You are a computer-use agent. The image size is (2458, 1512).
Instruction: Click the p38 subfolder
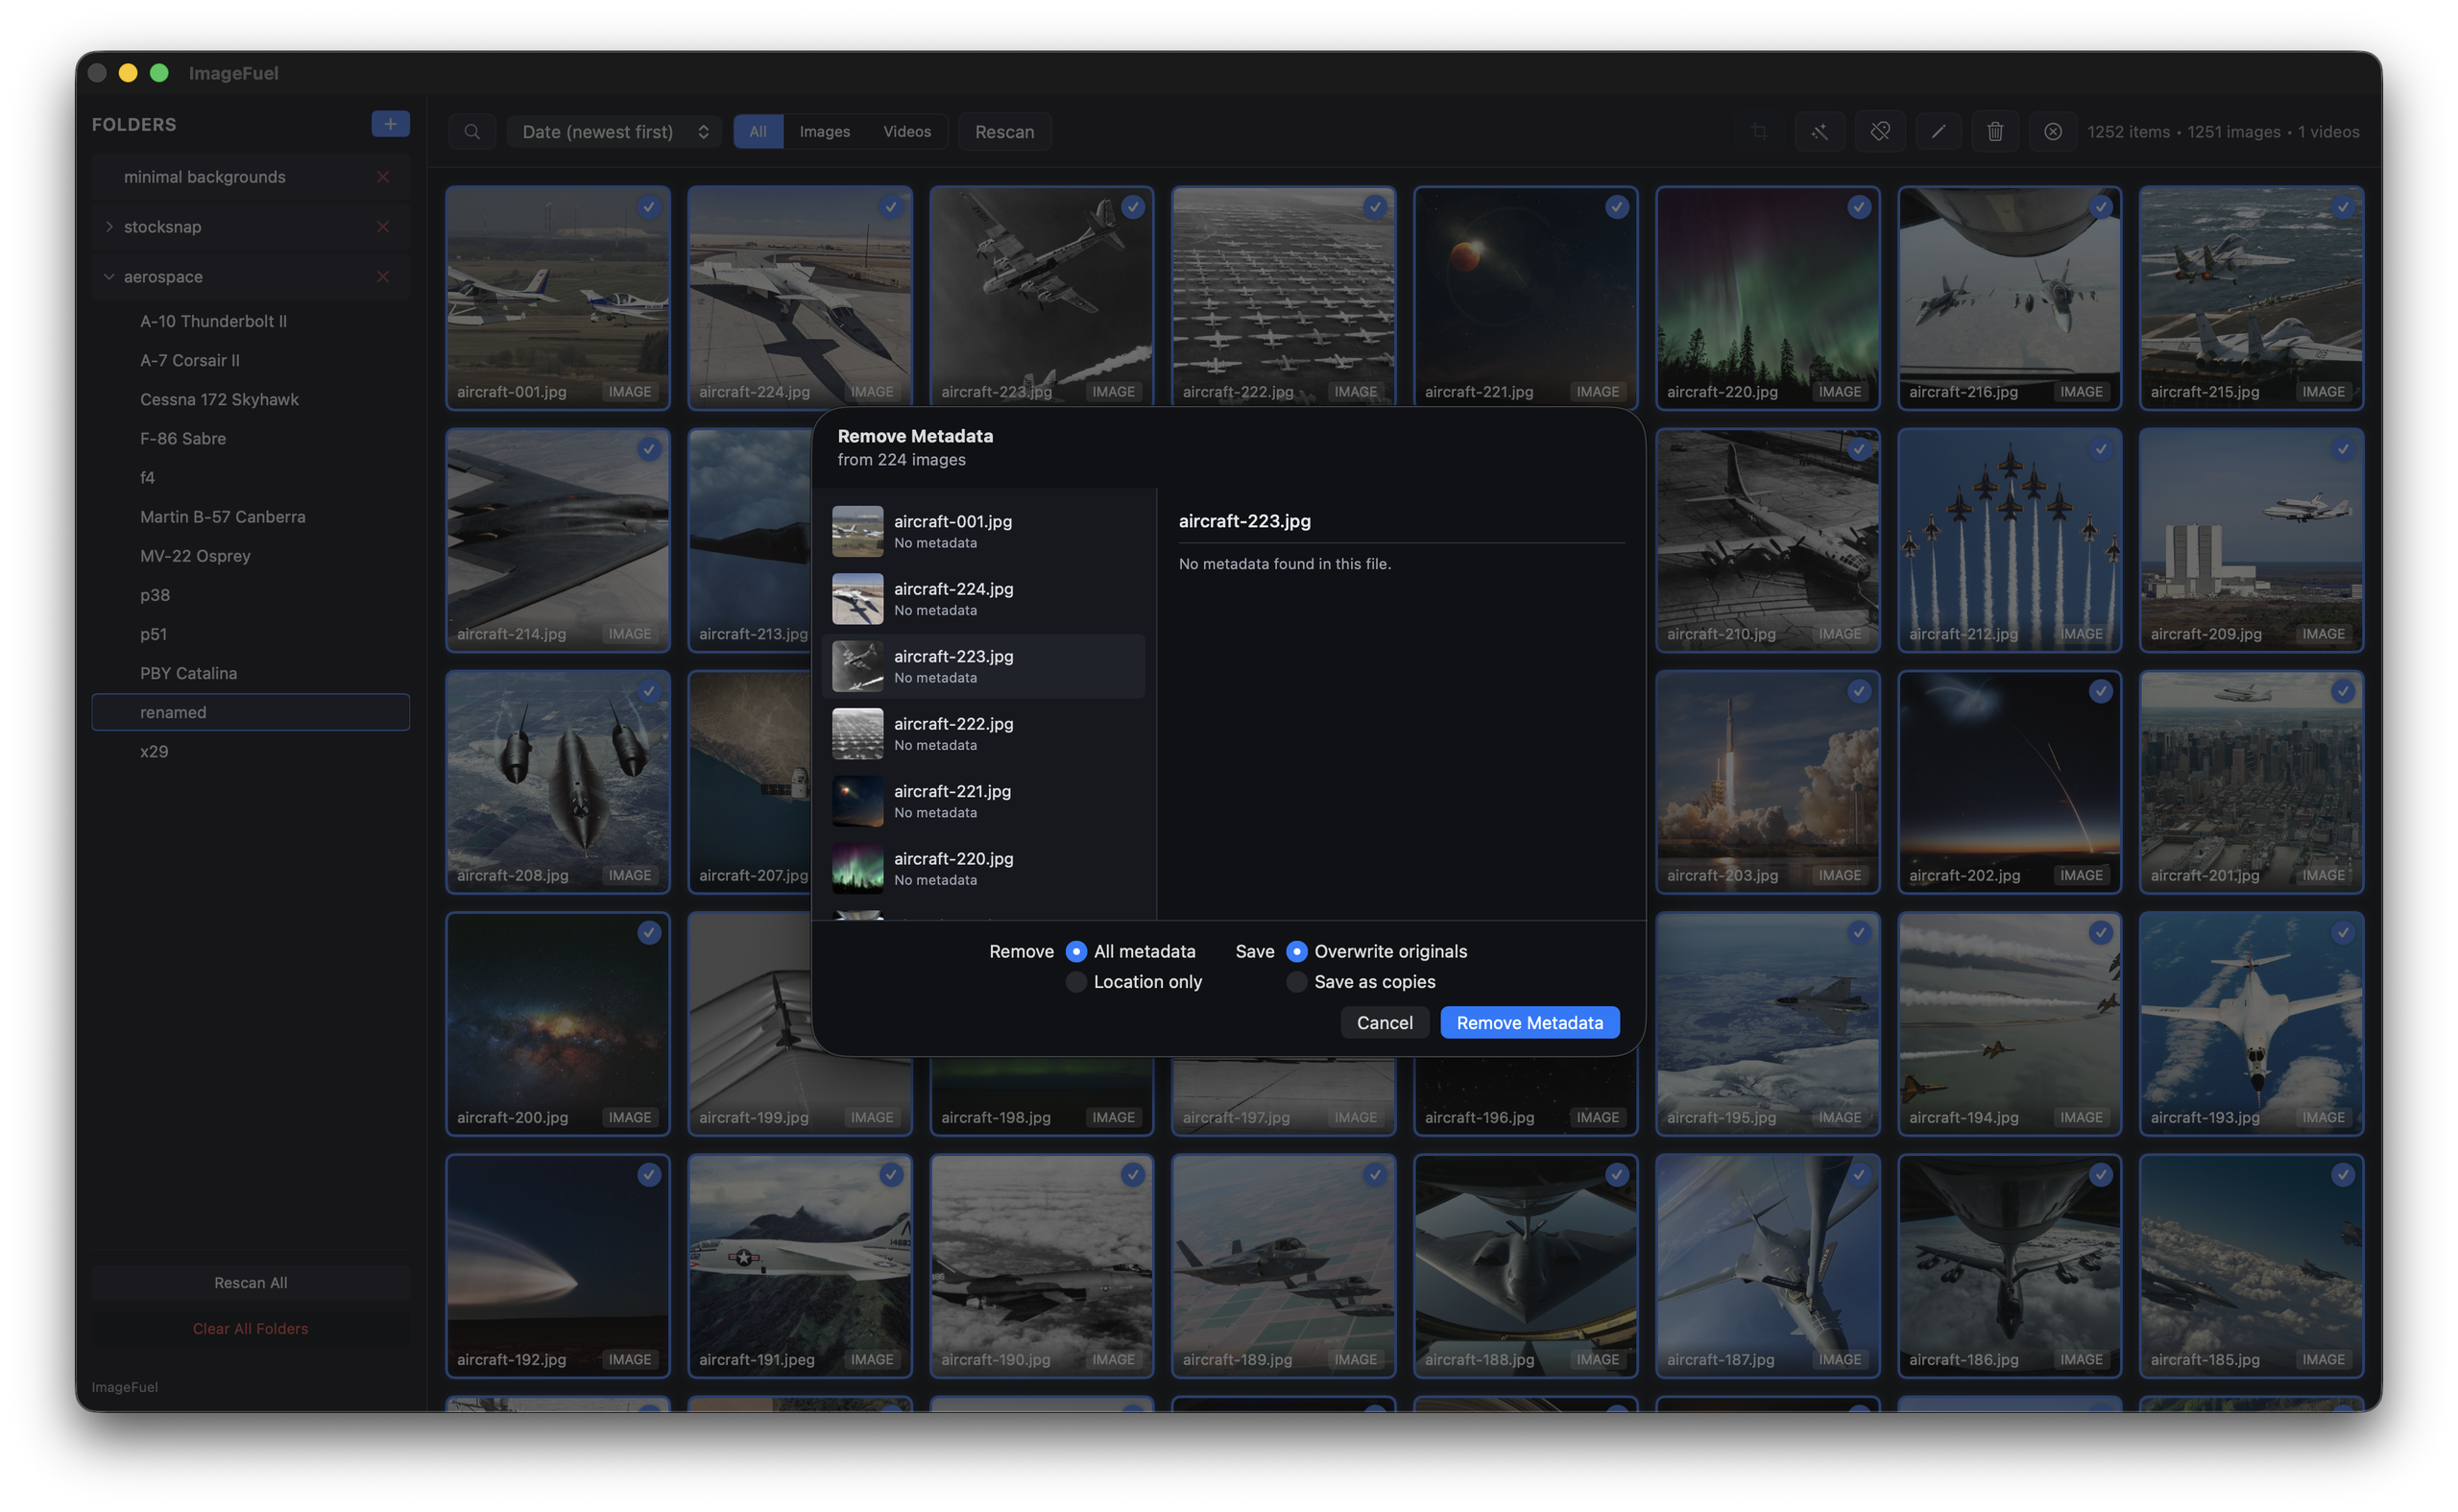(x=250, y=595)
